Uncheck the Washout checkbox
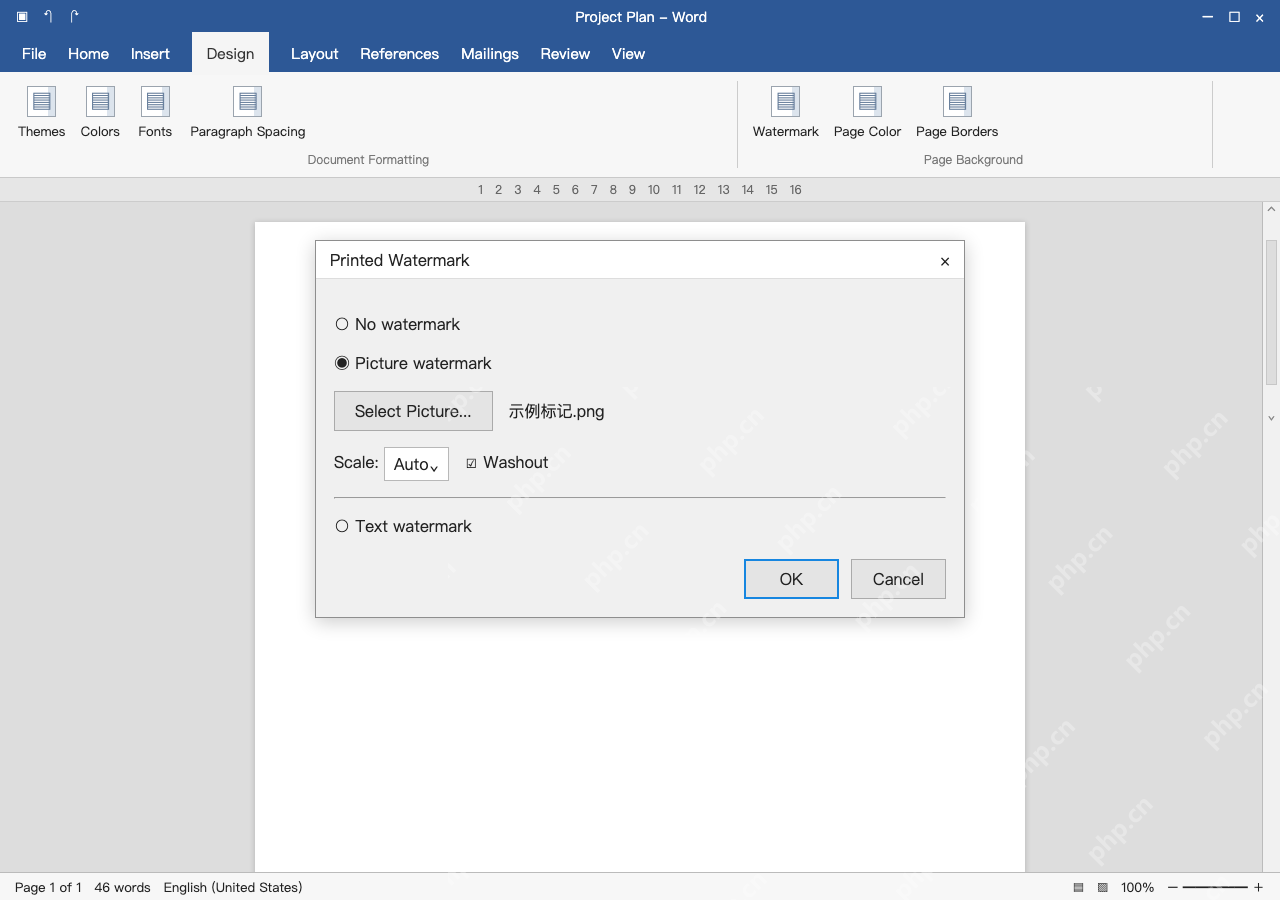 click(472, 463)
